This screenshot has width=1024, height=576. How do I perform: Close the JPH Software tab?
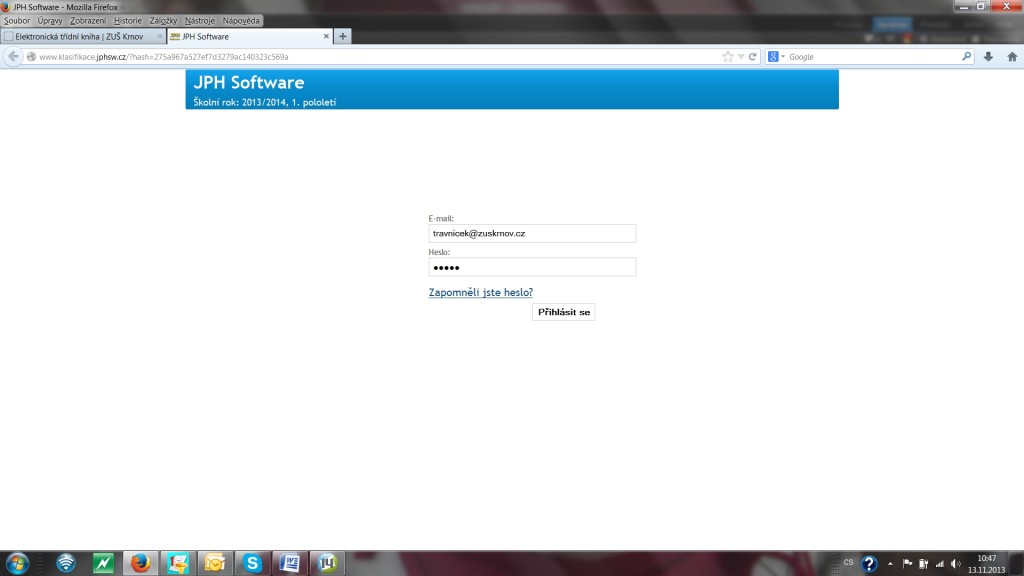(327, 37)
